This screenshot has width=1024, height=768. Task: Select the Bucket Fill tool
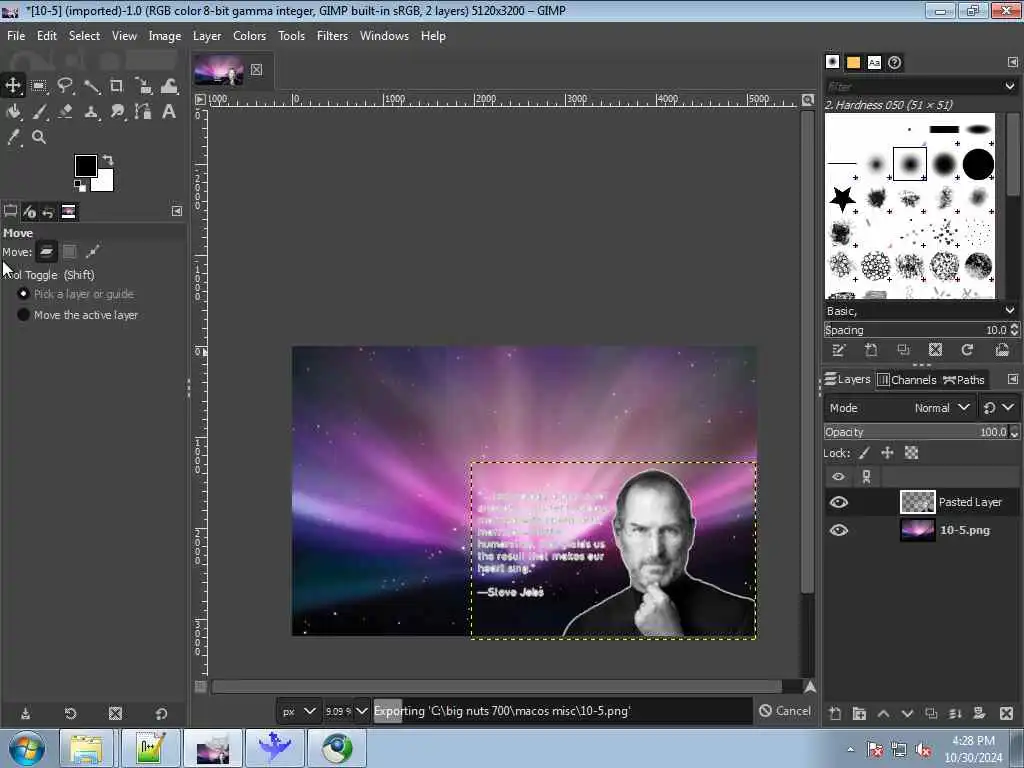[13, 112]
